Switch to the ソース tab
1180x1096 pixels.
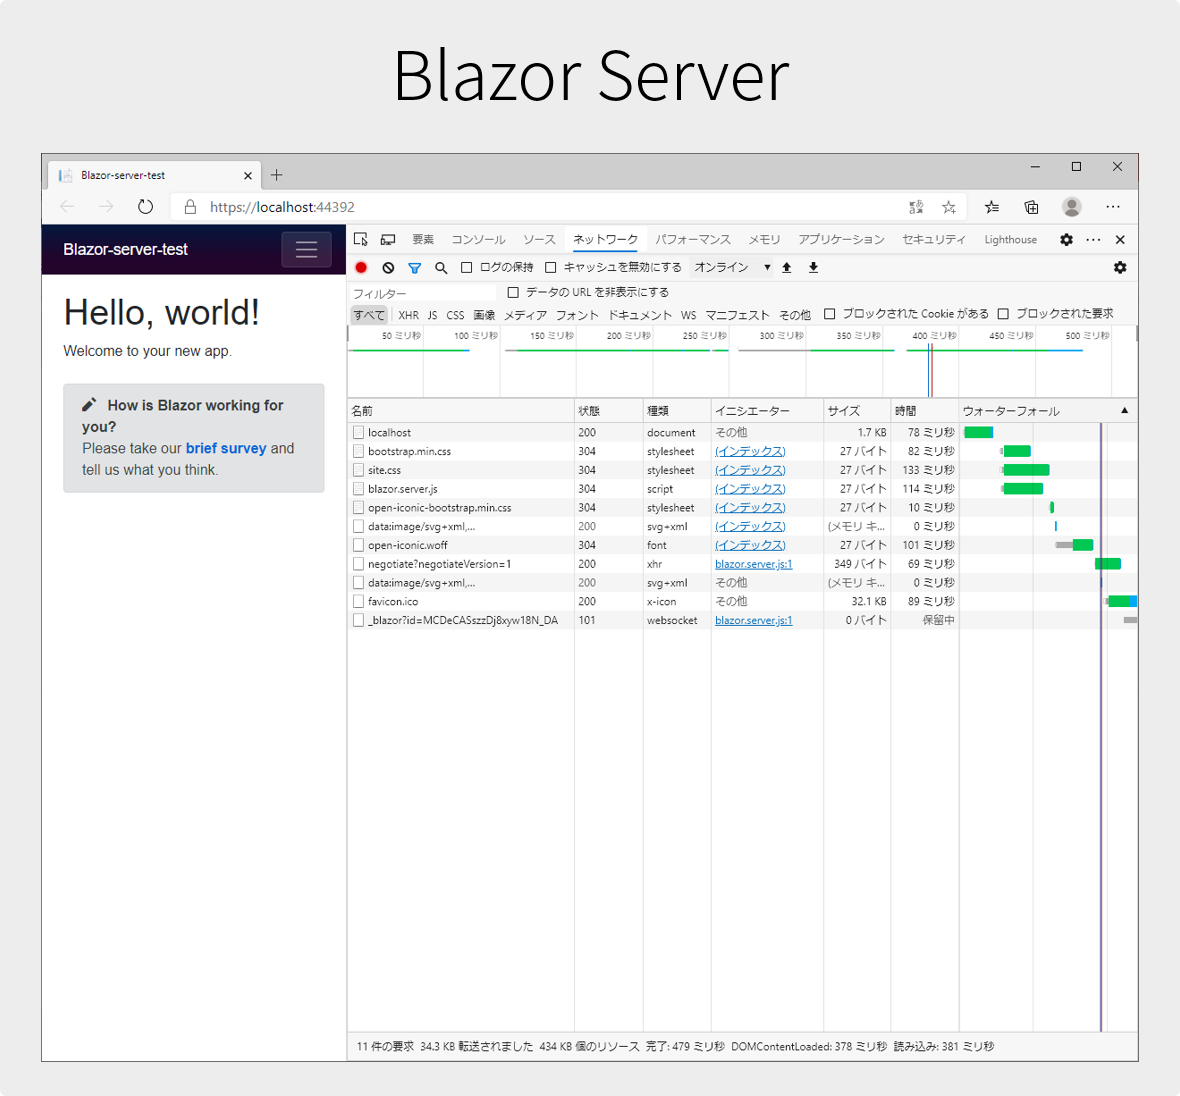click(540, 239)
